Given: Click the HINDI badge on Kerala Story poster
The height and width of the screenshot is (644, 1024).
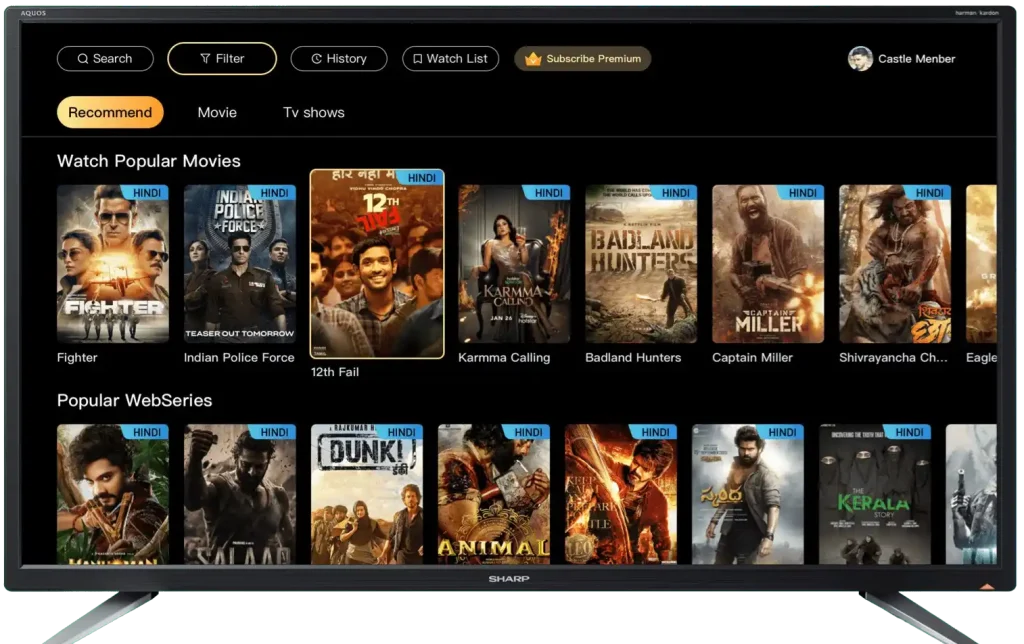Looking at the screenshot, I should (909, 432).
